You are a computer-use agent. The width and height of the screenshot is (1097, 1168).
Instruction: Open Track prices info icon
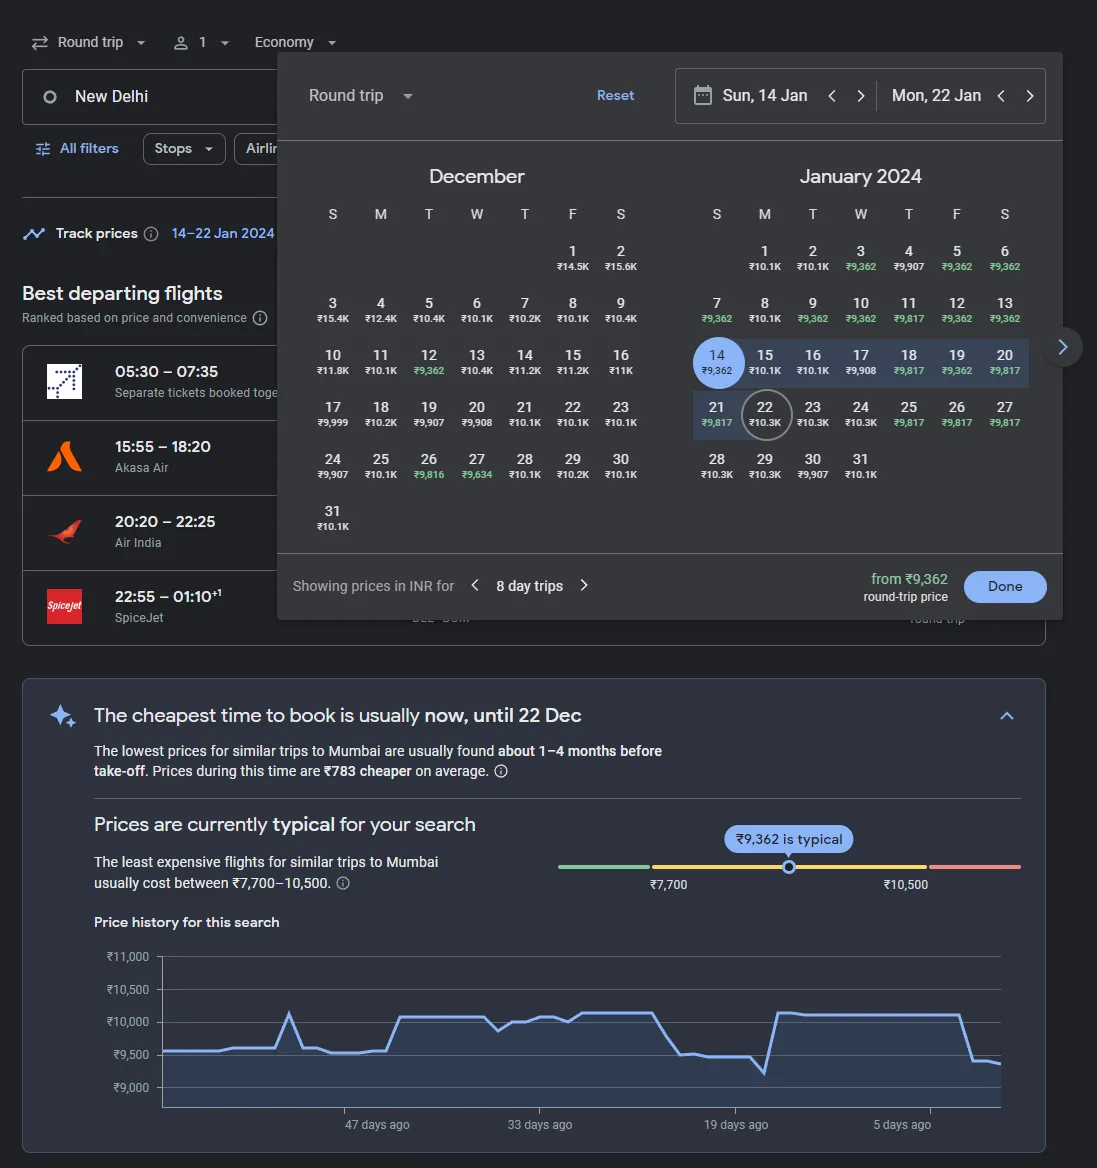point(151,234)
